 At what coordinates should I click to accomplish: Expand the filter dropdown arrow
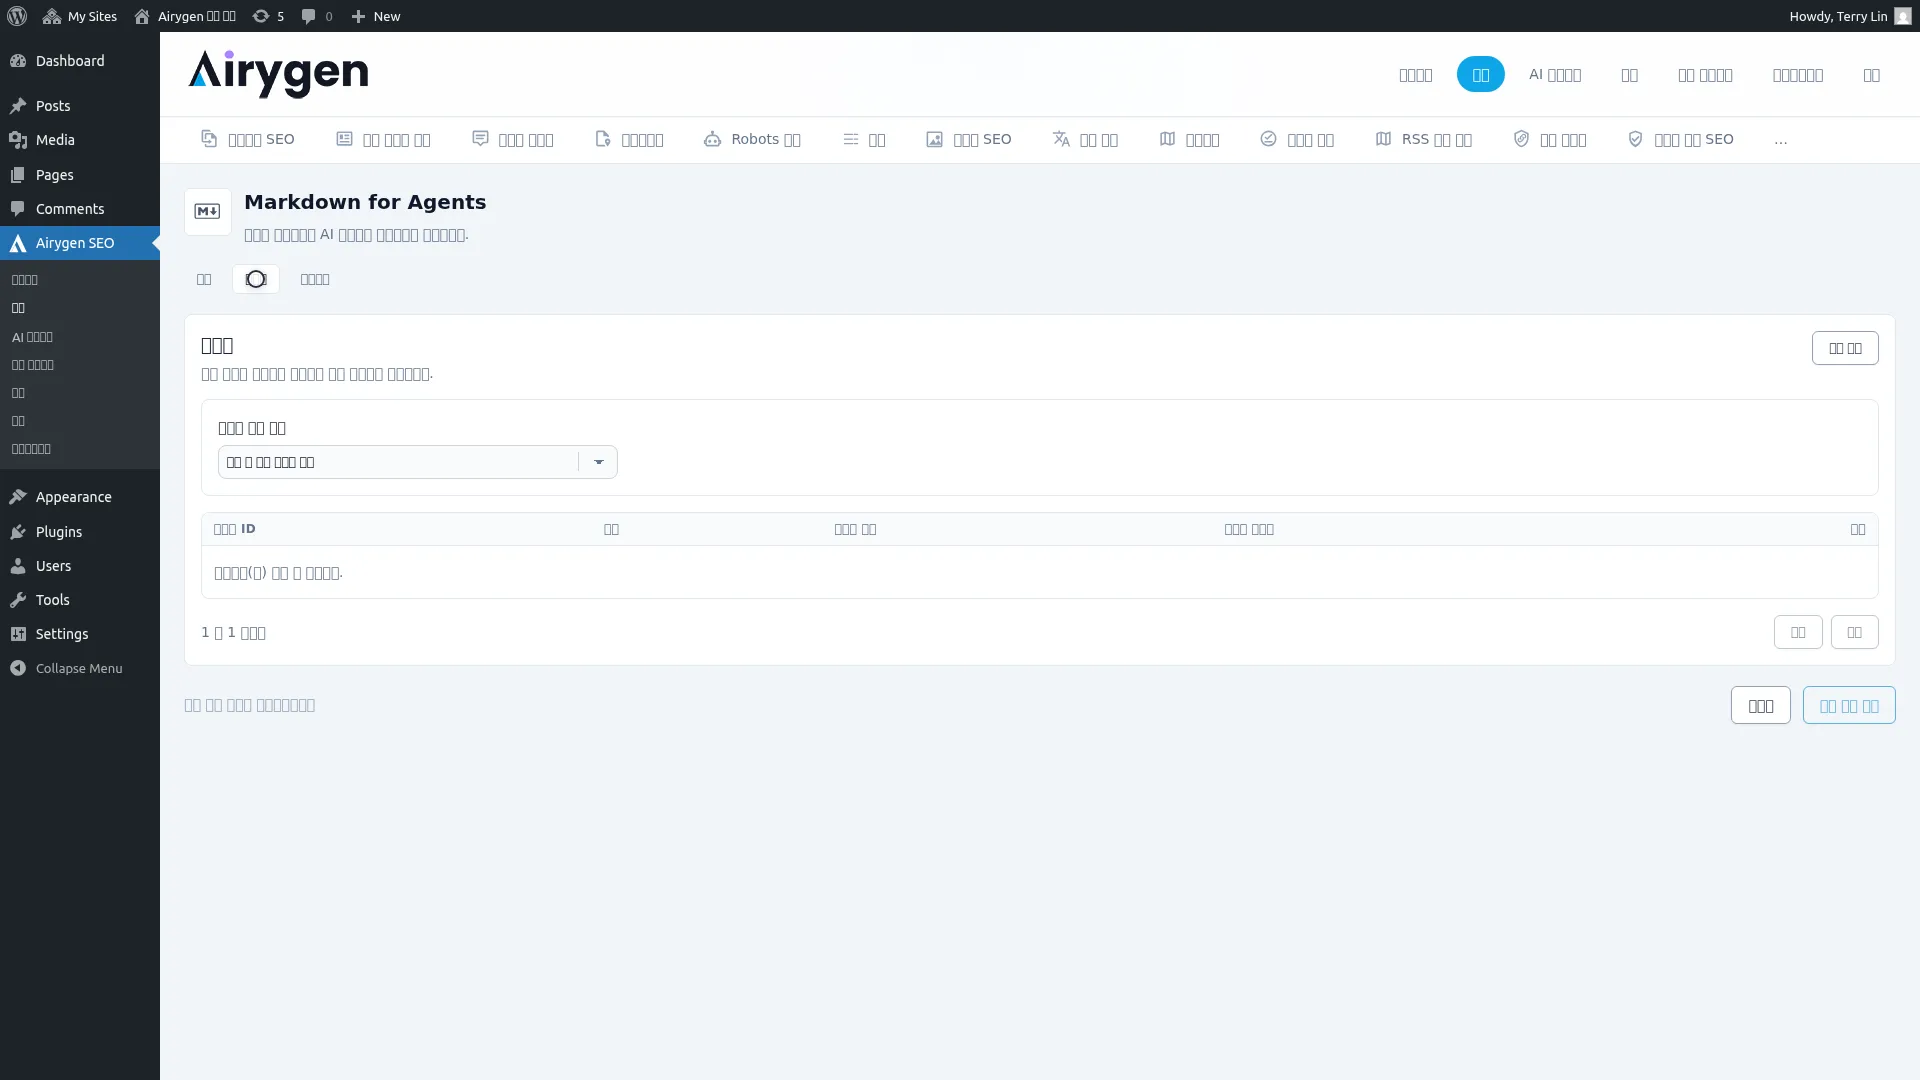pos(598,462)
